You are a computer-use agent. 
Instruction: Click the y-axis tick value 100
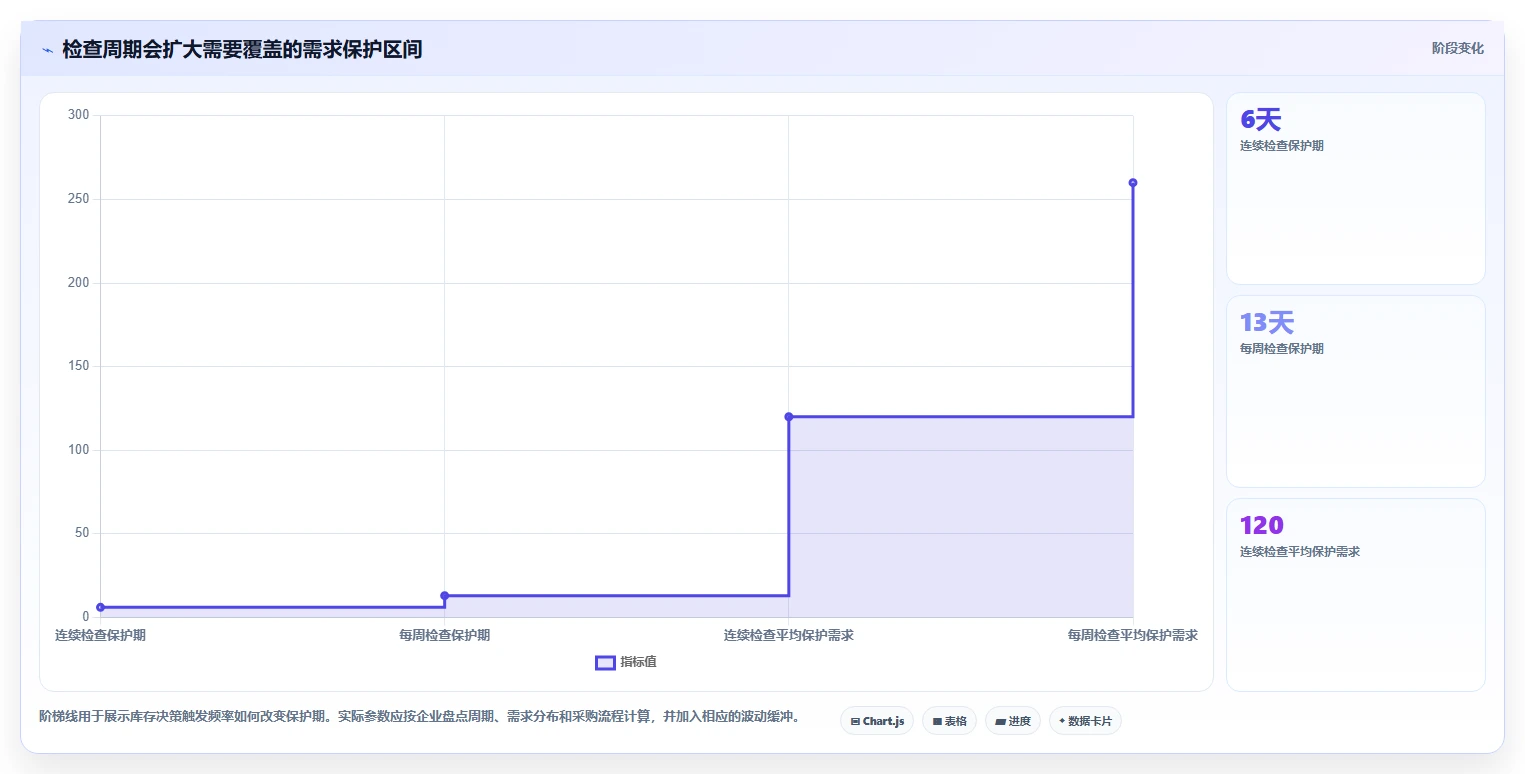tap(78, 450)
